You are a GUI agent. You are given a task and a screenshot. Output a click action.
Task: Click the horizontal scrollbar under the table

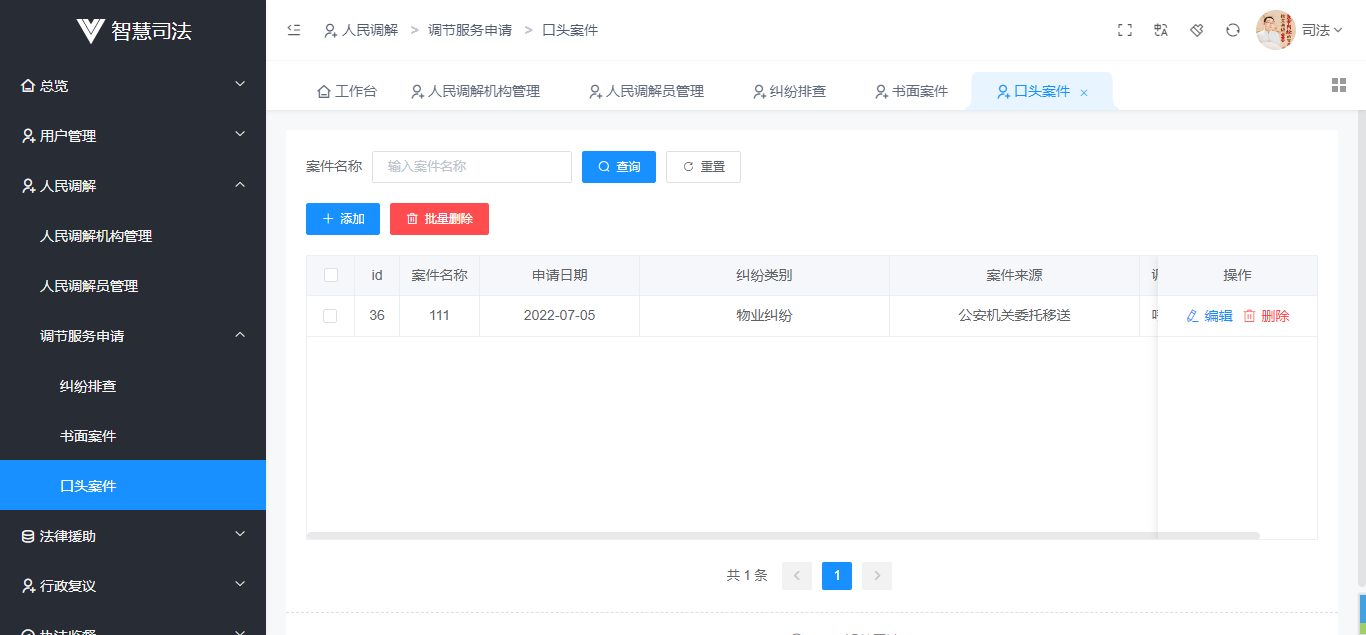coord(782,536)
